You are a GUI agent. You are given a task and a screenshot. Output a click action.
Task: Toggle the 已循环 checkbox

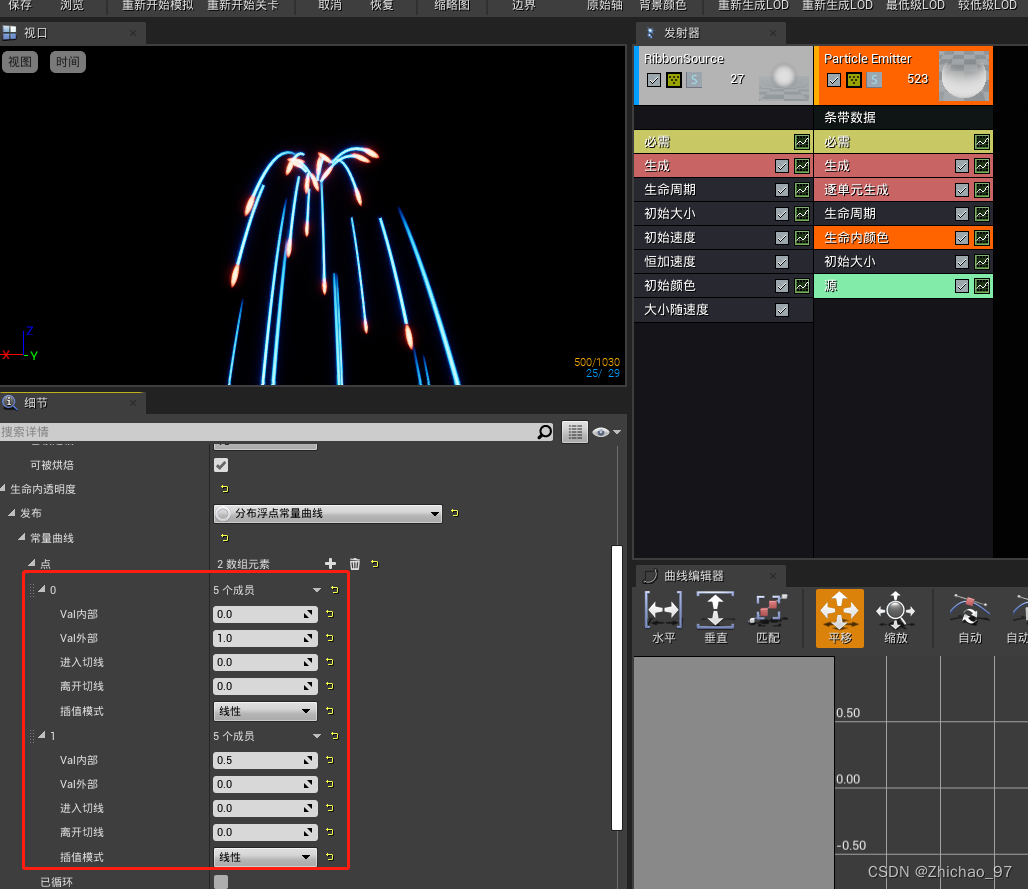221,882
